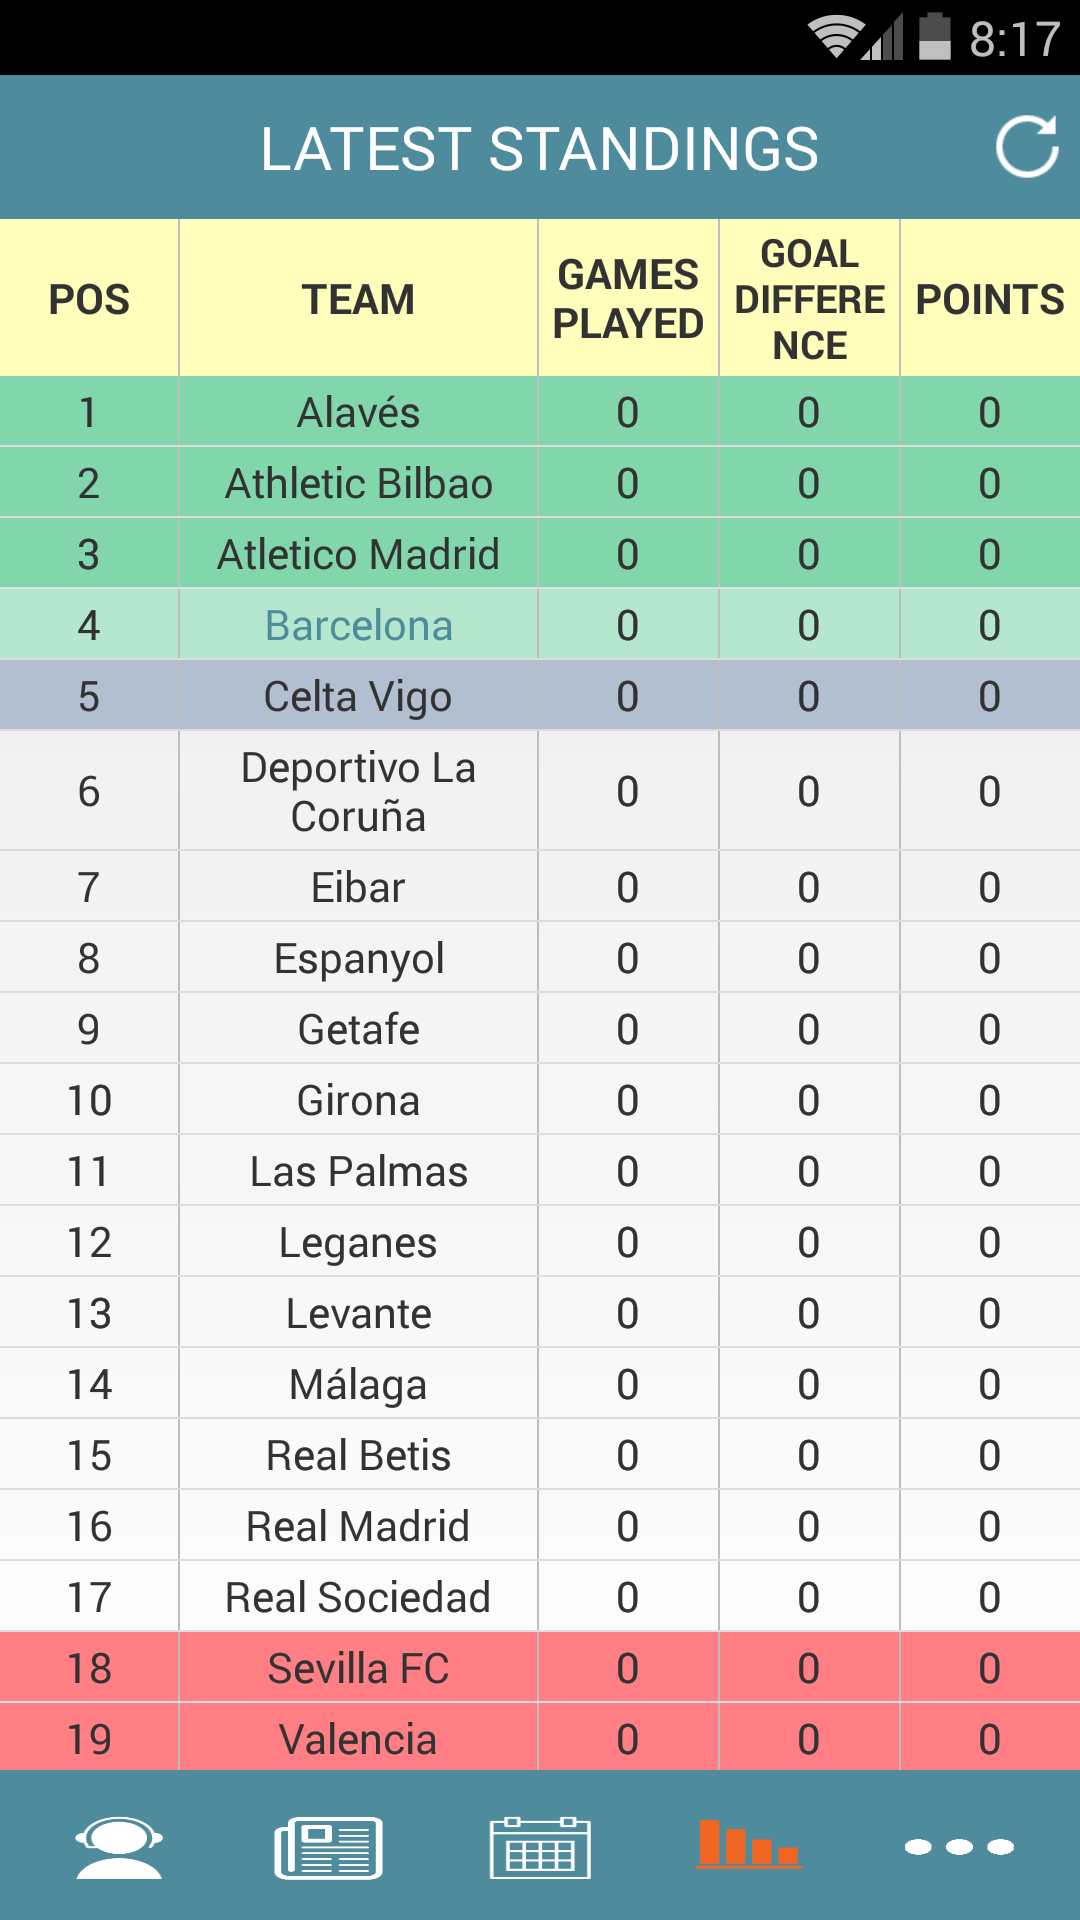Tap the POS column header

pos(89,299)
